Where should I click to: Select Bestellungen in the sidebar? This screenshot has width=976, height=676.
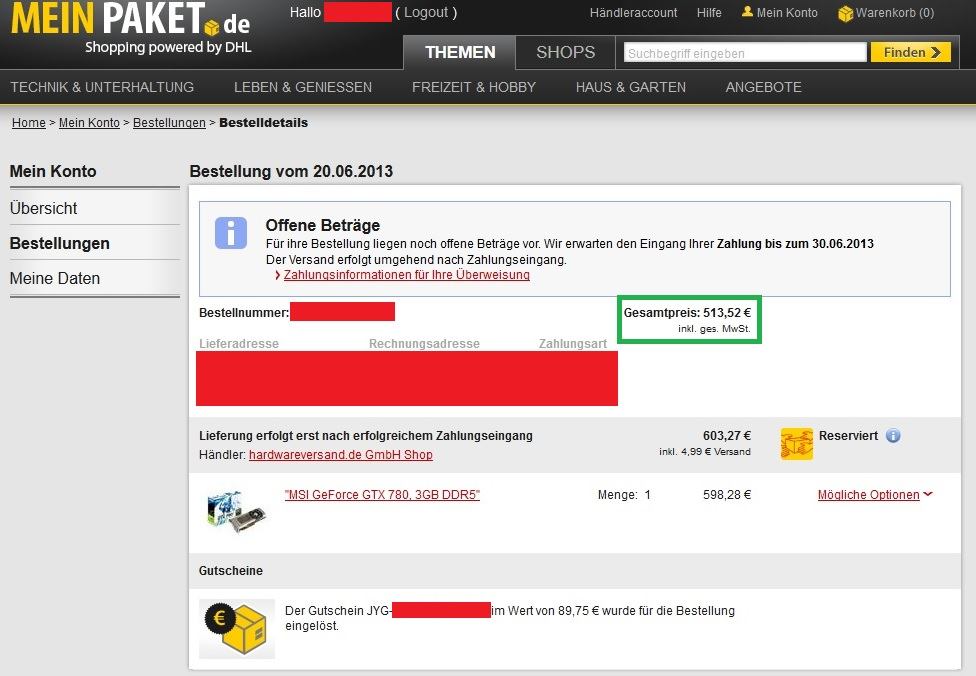pyautogui.click(x=95, y=243)
